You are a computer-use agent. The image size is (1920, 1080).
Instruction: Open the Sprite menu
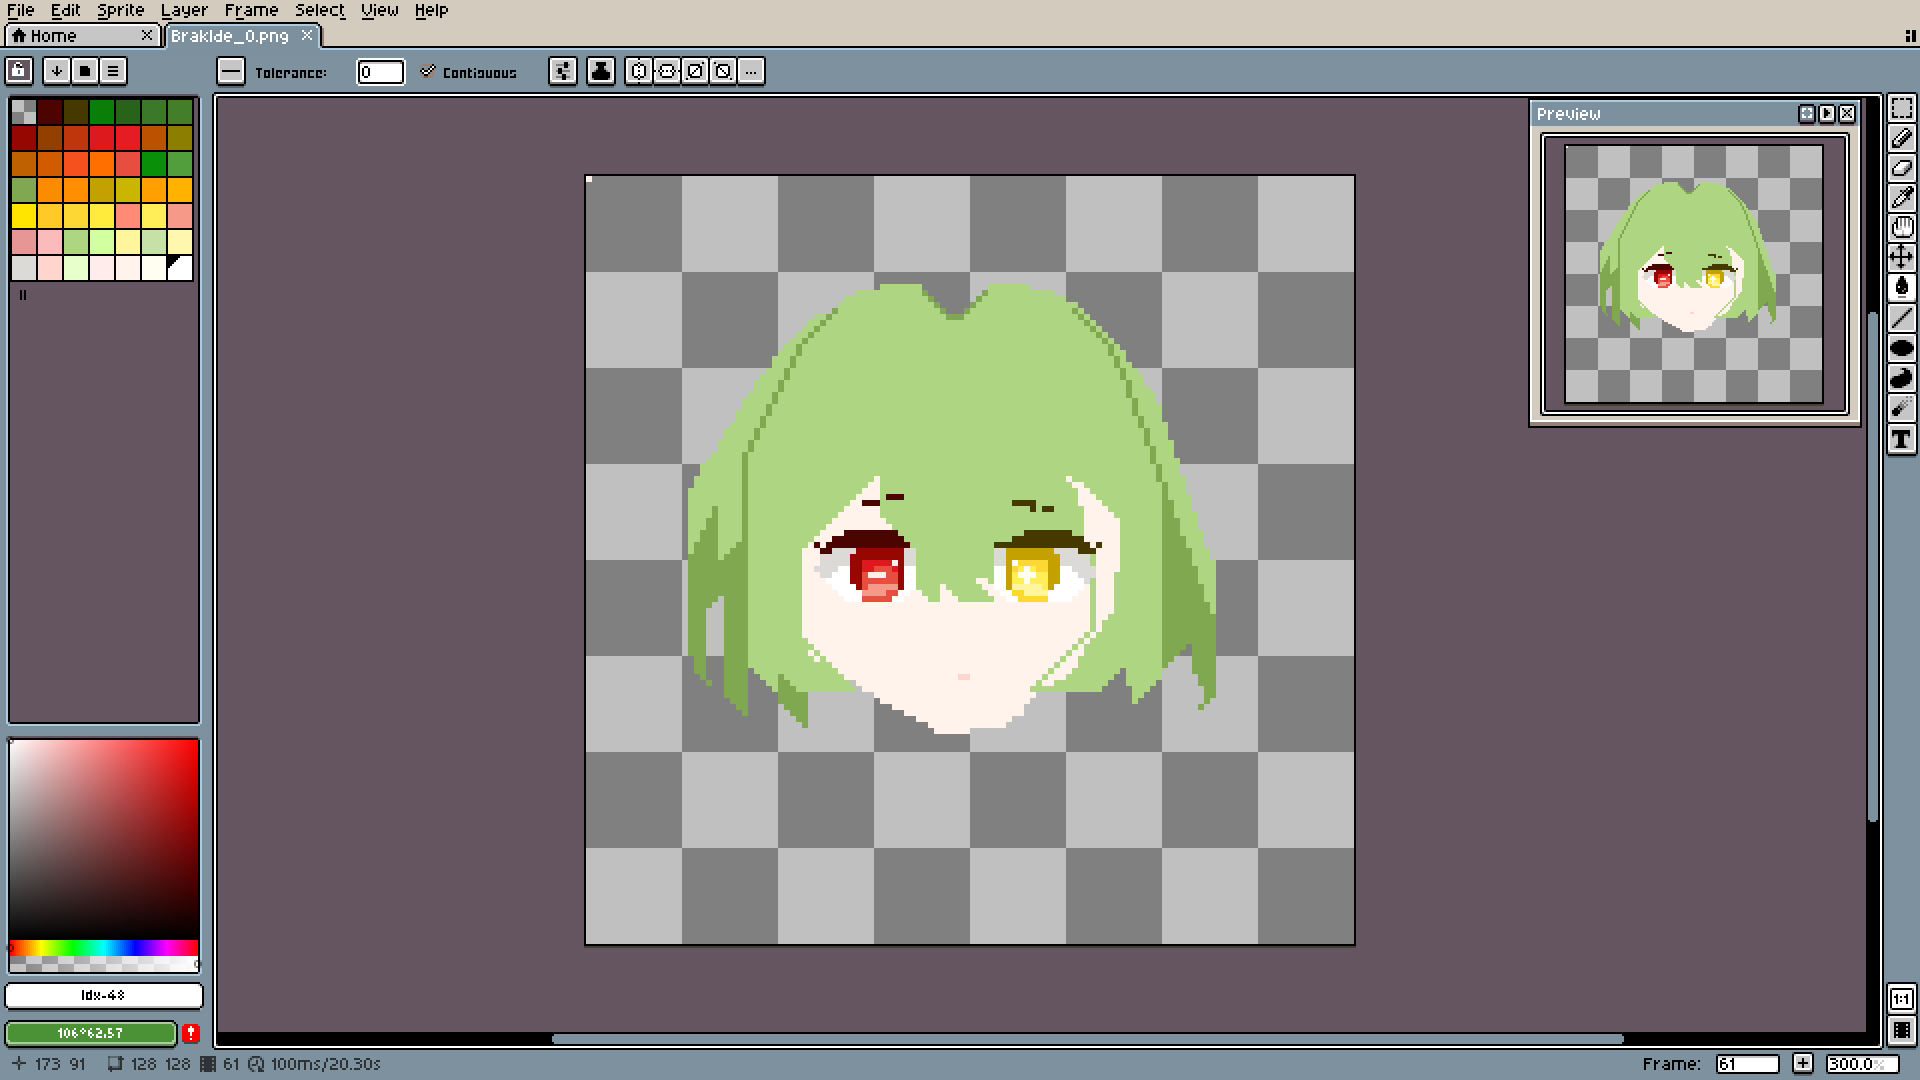(x=120, y=10)
